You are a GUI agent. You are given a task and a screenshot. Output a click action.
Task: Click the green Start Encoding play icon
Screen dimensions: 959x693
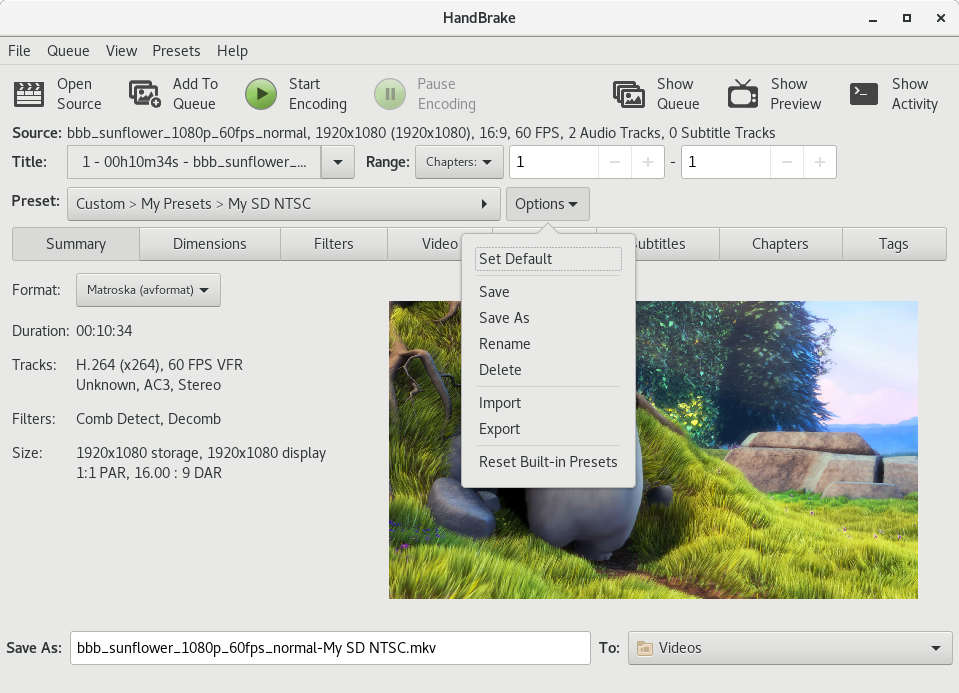point(261,94)
